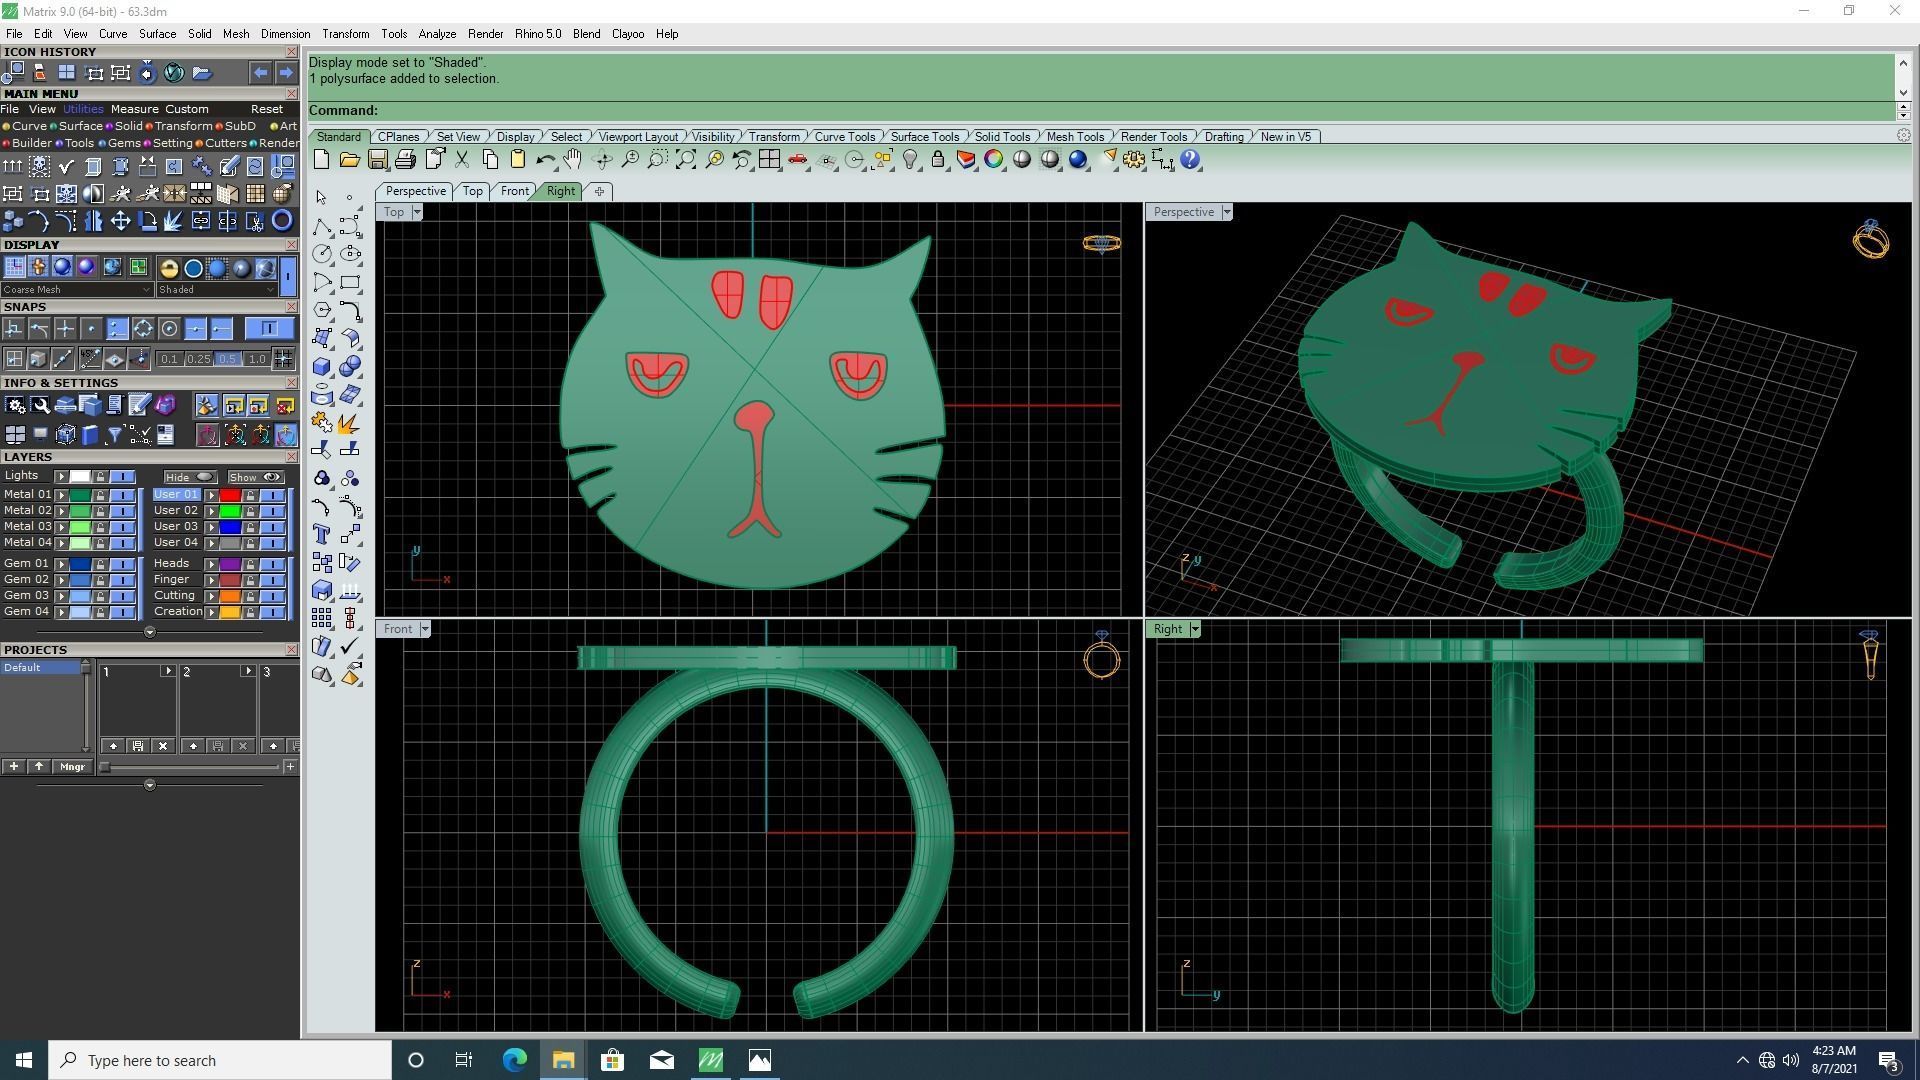The image size is (1920, 1080).
Task: Open the Shaded display mode dropdown
Action: click(x=216, y=290)
